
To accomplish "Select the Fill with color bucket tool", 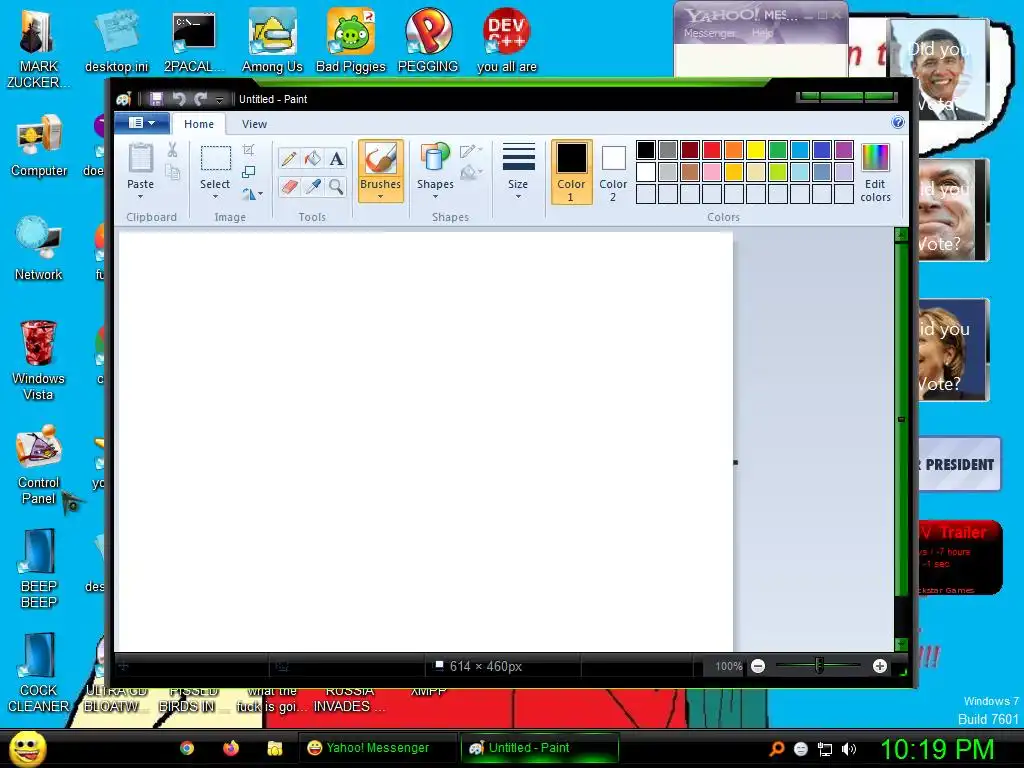I will pyautogui.click(x=313, y=159).
